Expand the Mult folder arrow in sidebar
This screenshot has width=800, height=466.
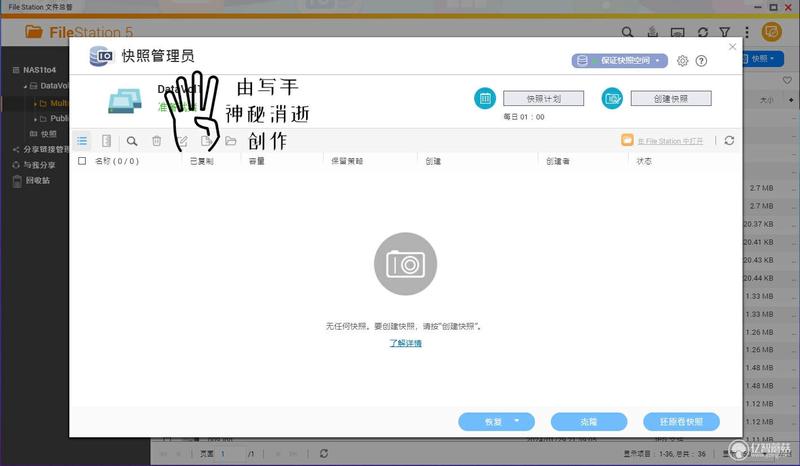click(35, 104)
